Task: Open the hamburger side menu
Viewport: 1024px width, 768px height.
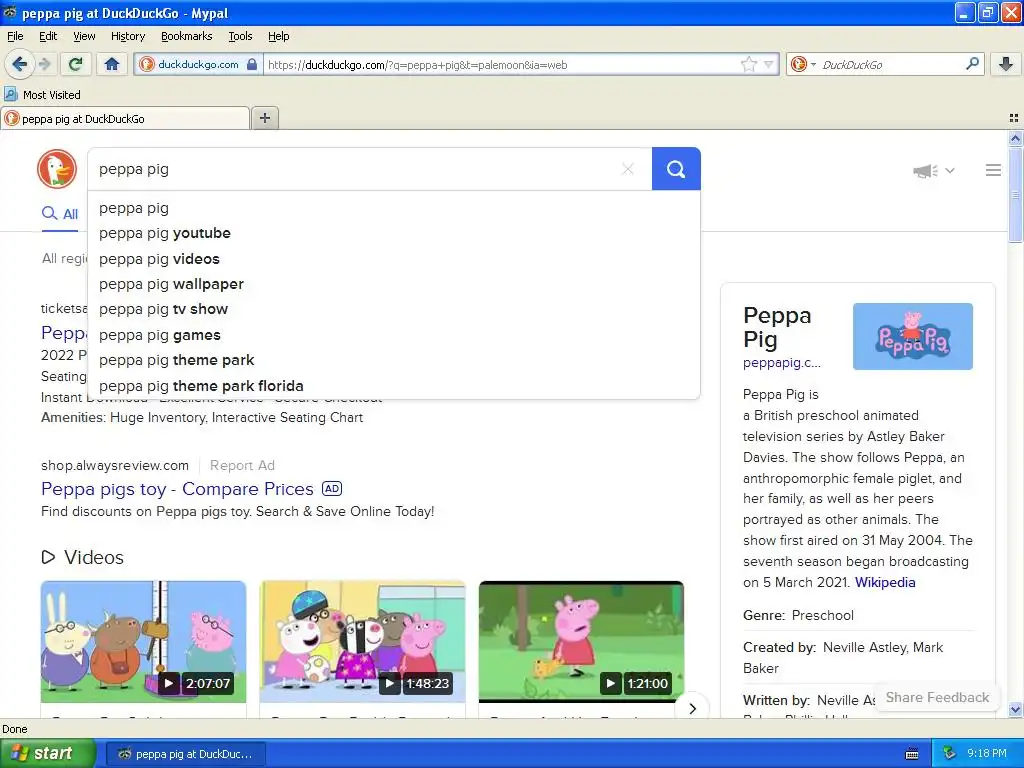Action: (x=993, y=170)
